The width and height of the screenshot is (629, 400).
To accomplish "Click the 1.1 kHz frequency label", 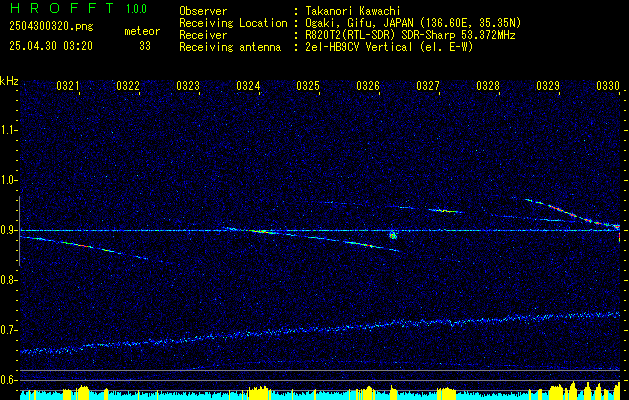I will (9, 130).
